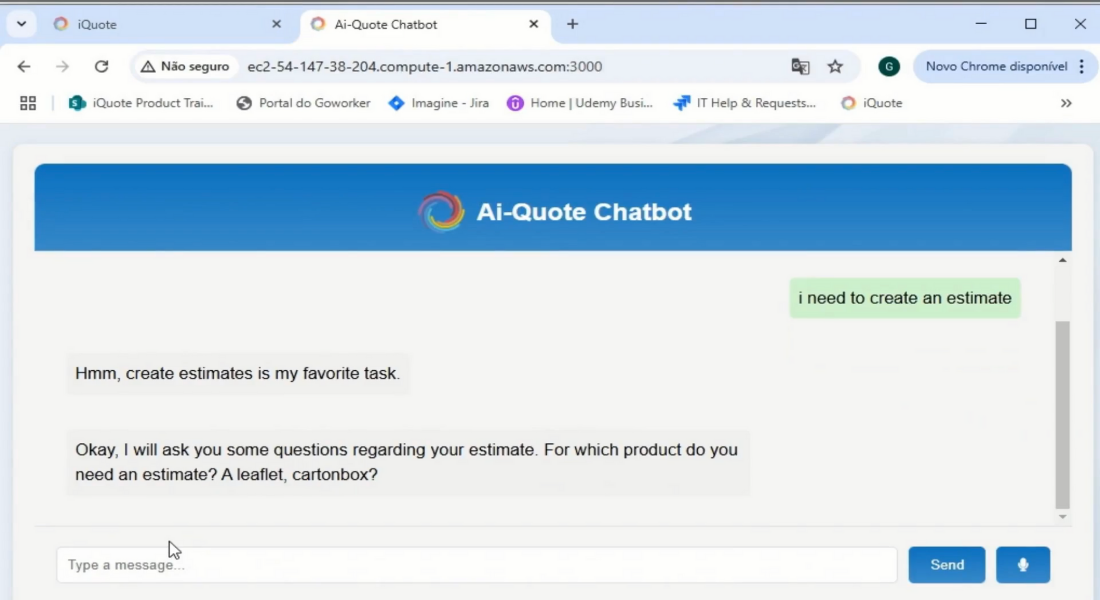
Task: Click the translate page icon in address bar
Action: tap(800, 67)
